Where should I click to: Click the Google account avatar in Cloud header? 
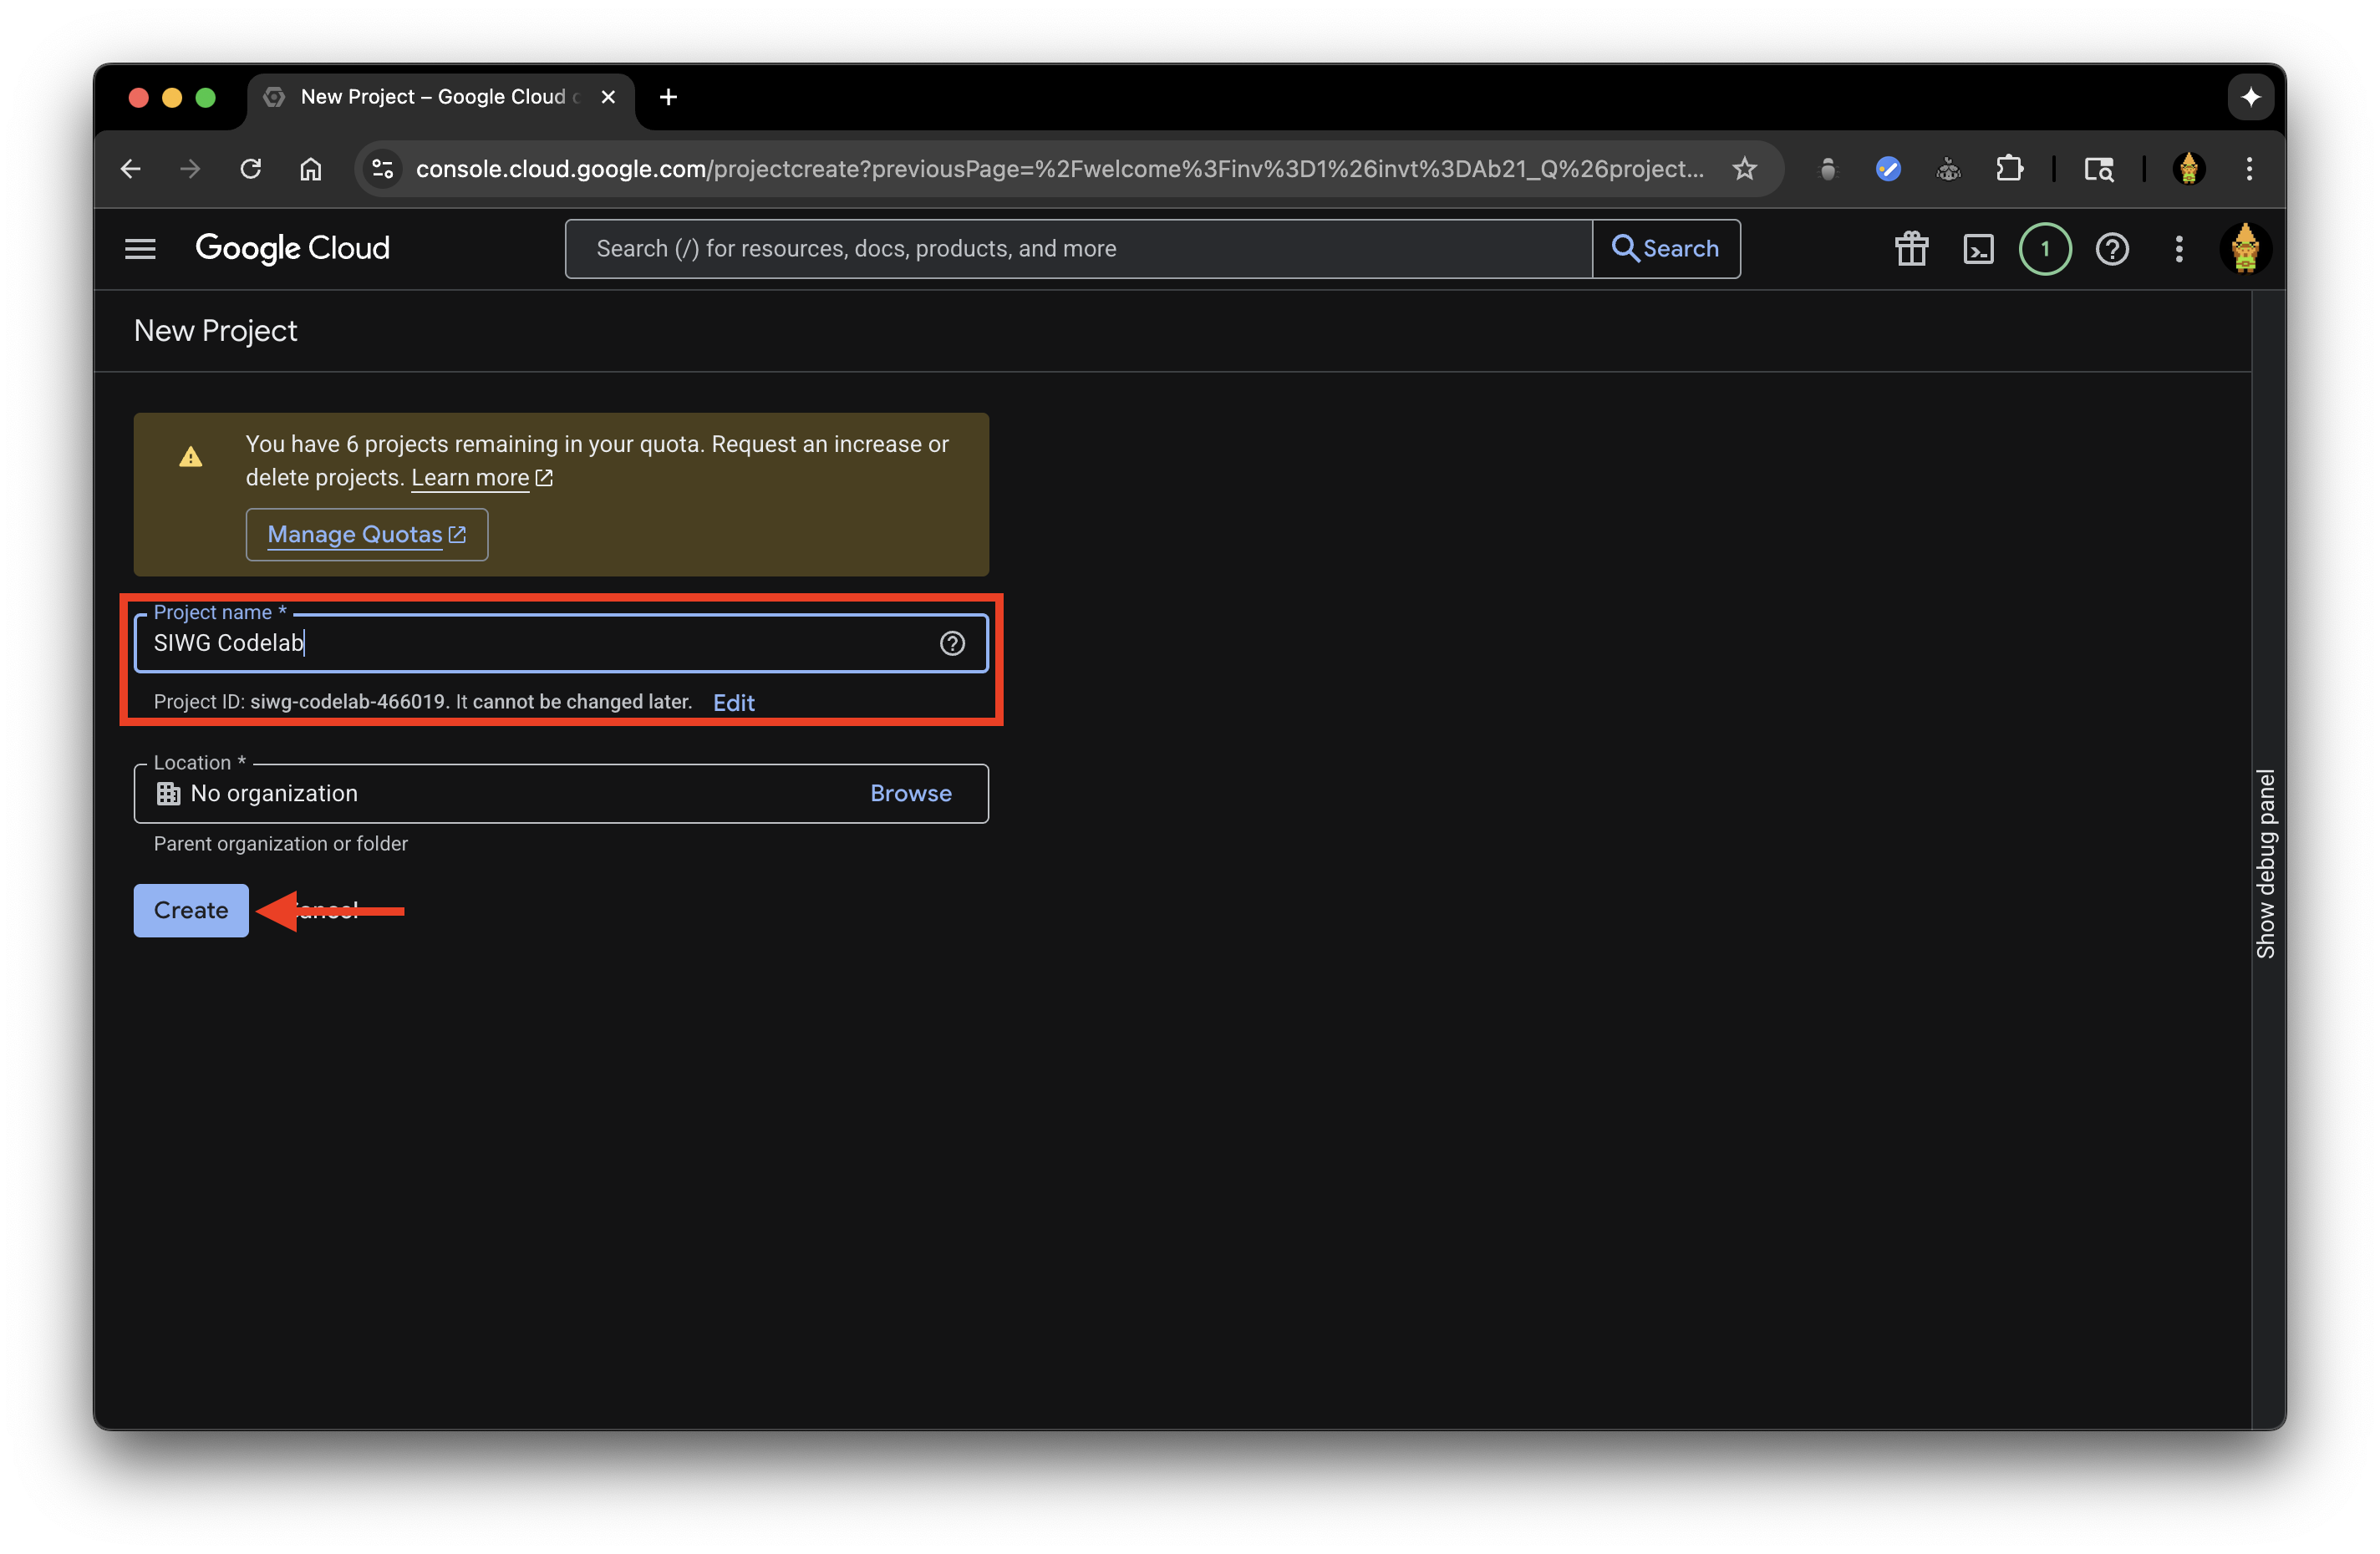2244,249
